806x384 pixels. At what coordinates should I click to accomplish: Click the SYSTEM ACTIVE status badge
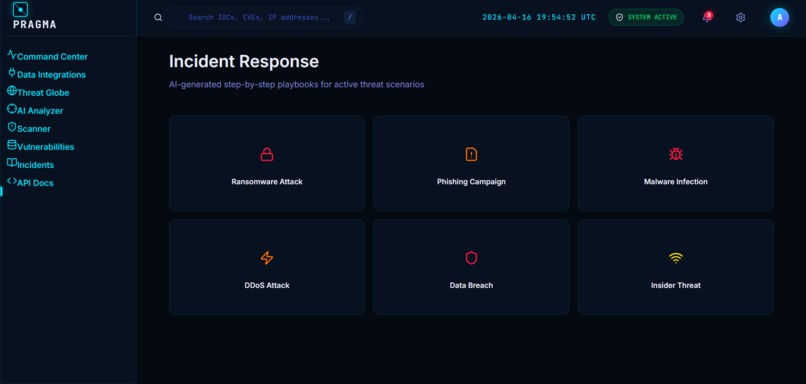646,17
